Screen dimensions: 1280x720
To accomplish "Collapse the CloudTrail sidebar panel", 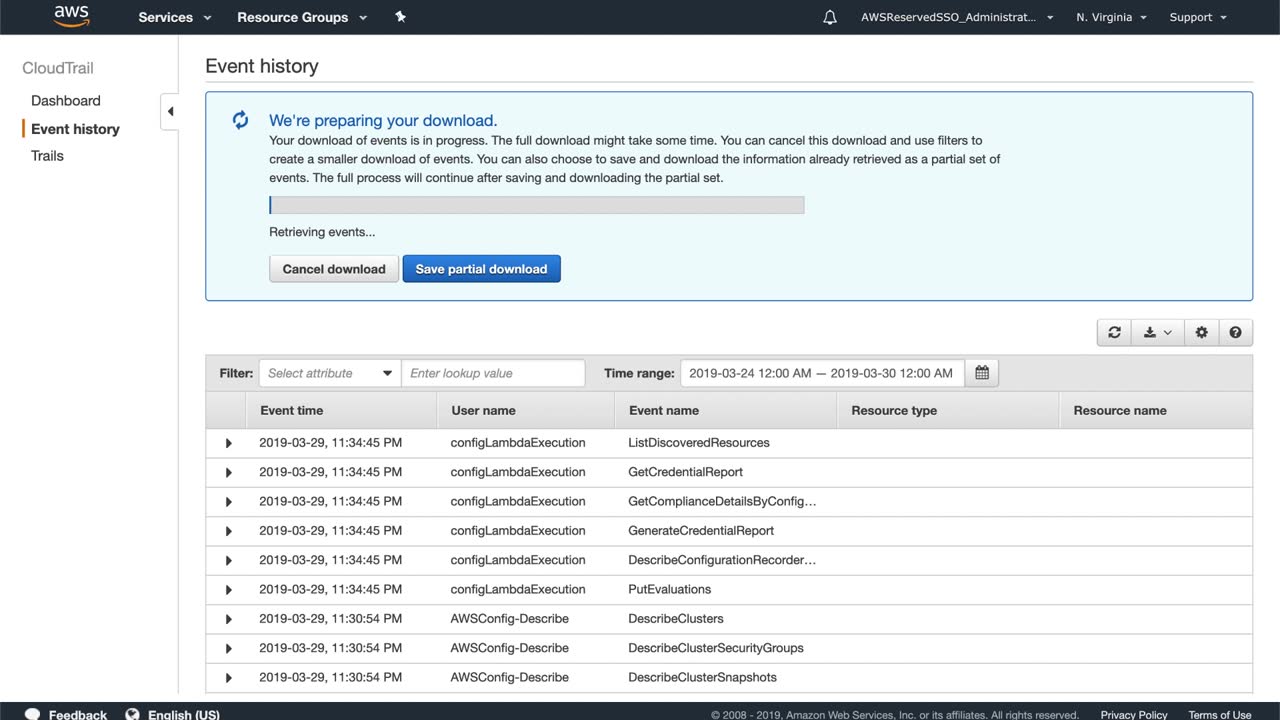I will tap(170, 111).
